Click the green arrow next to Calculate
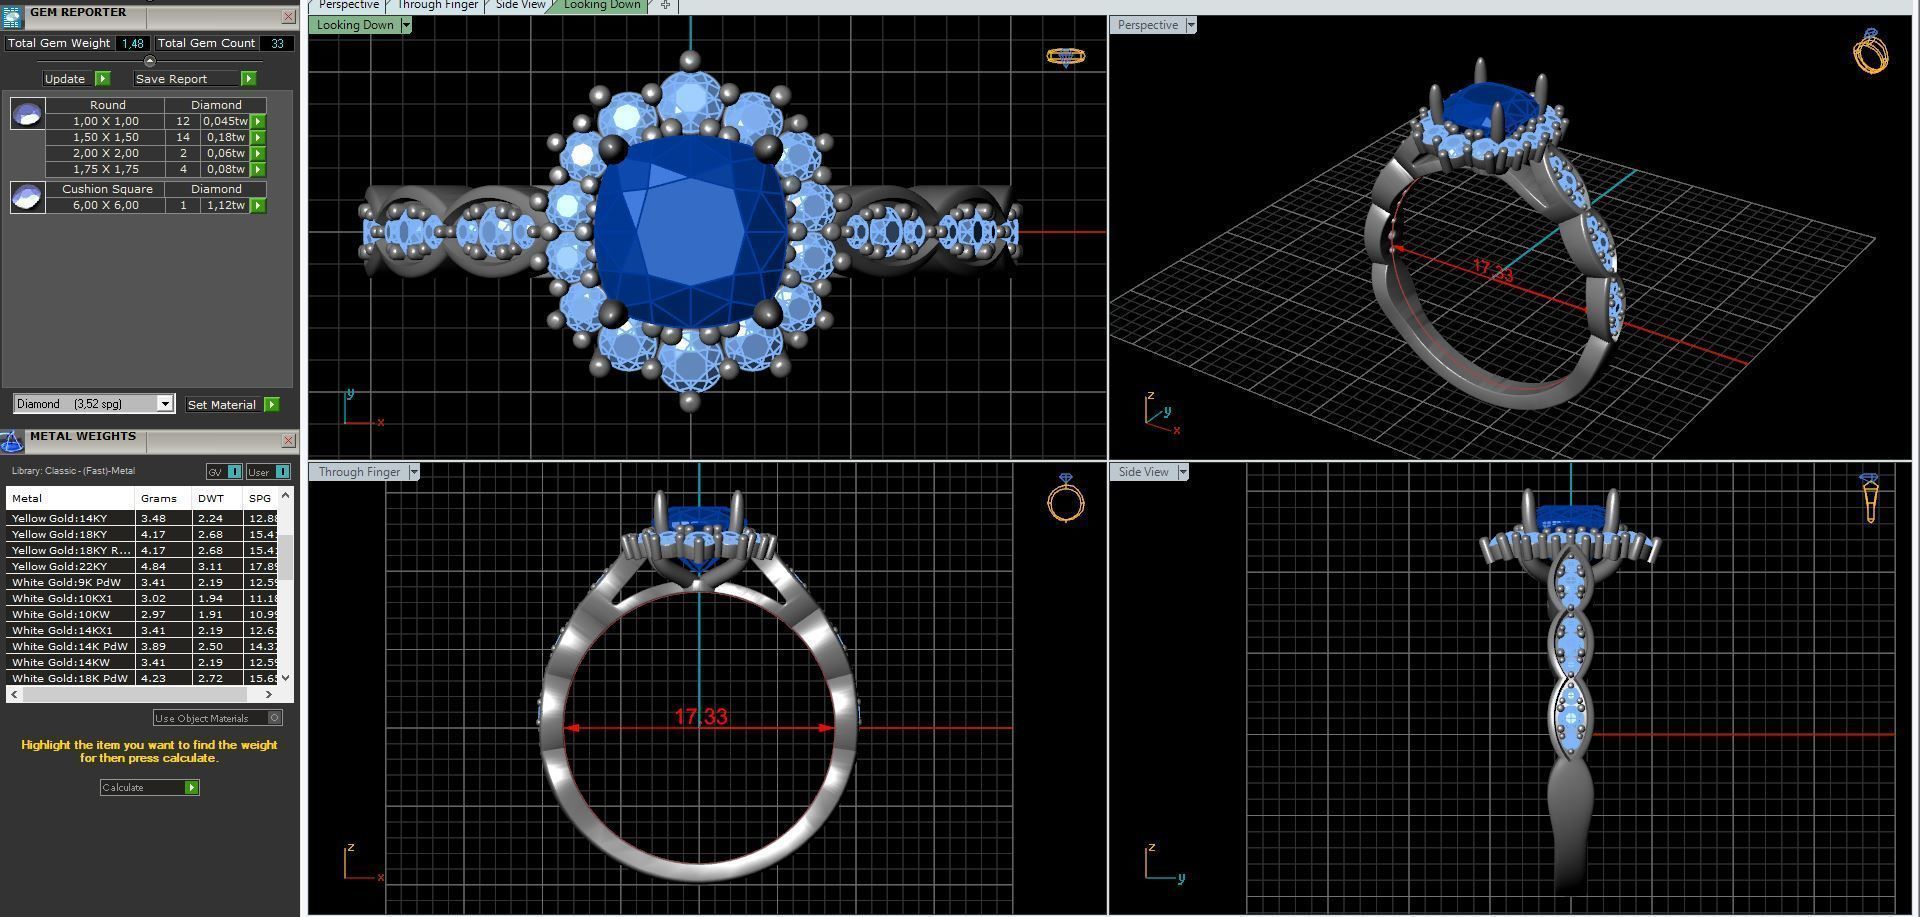The image size is (1920, 917). 192,787
